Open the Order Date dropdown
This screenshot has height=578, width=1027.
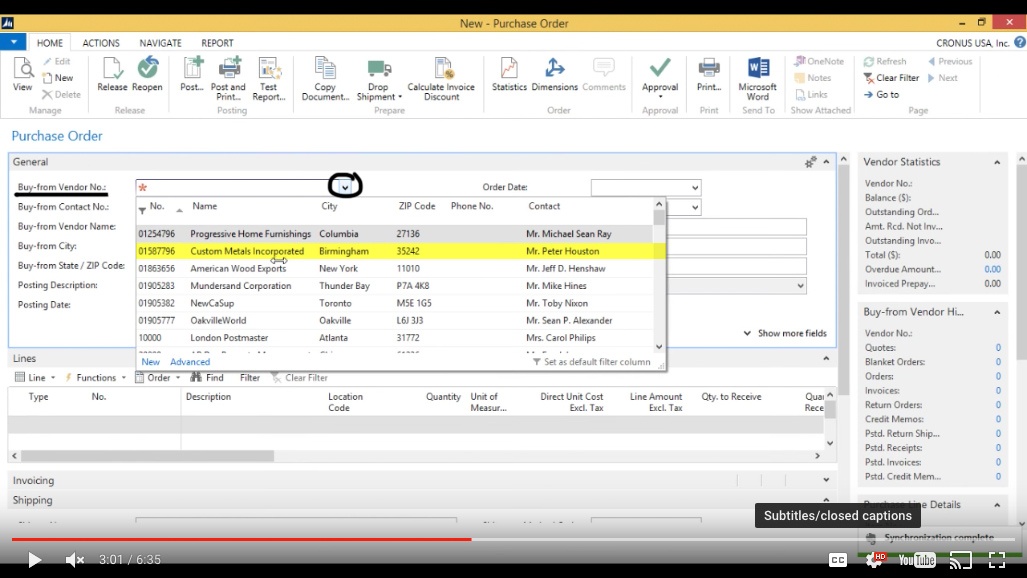[693, 187]
